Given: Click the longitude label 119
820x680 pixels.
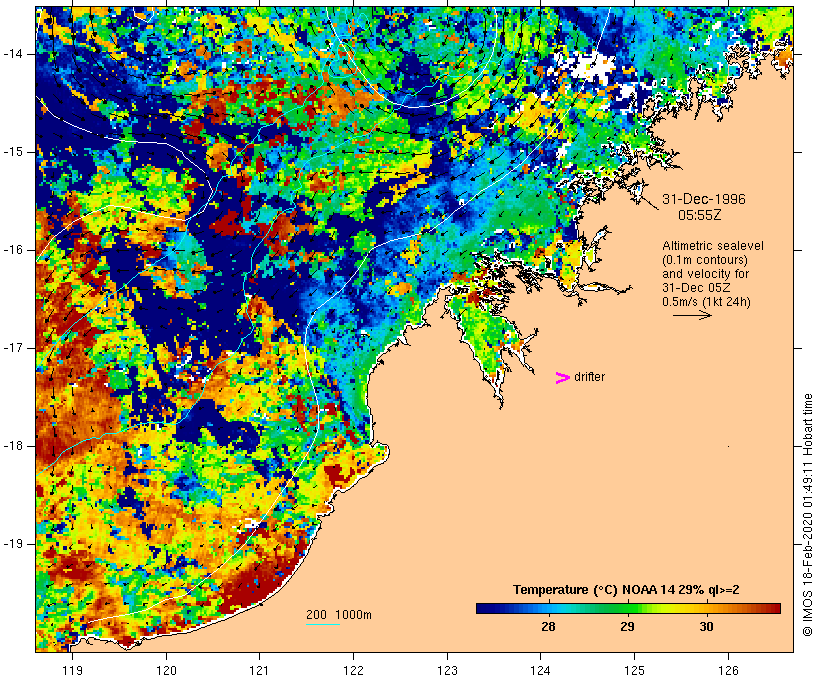Looking at the screenshot, I should coord(72,670).
